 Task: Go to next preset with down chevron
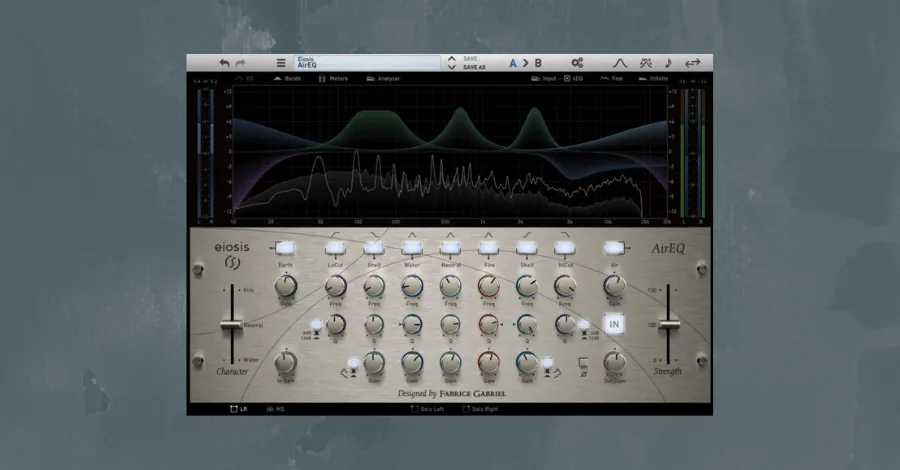point(452,67)
